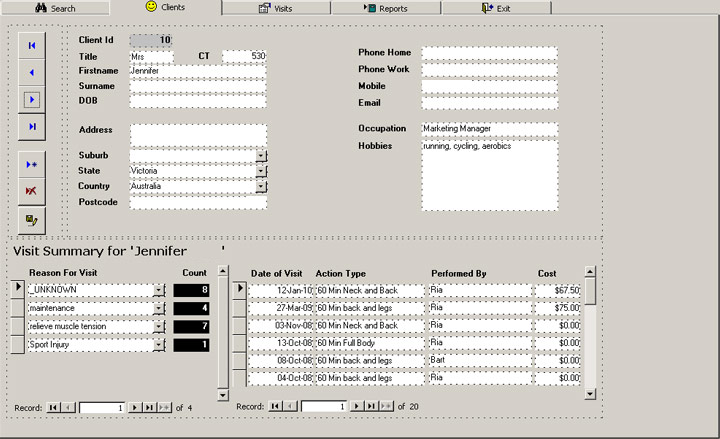Previous record button in Reason list navigator
Screen dimensions: 720x439
click(68, 407)
